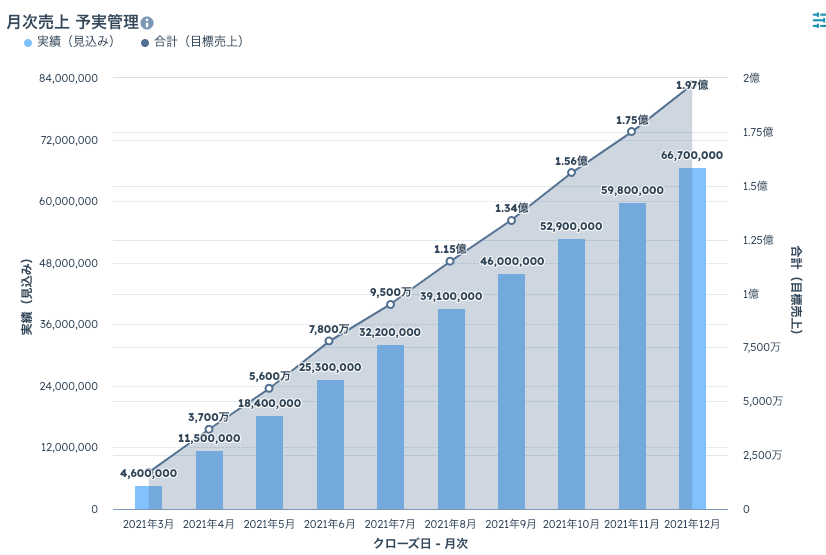Select the bar labeled 39,100,000
Viewport: 826px width, 555px height.
(x=451, y=409)
